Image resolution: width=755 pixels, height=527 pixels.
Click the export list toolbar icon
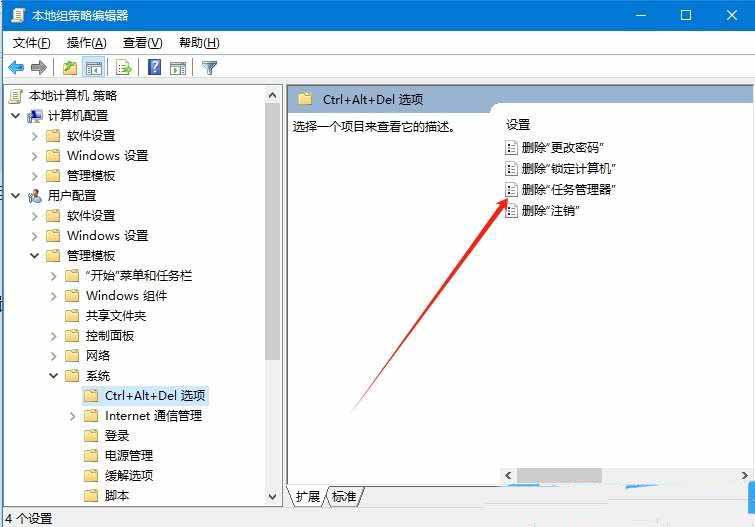point(123,68)
